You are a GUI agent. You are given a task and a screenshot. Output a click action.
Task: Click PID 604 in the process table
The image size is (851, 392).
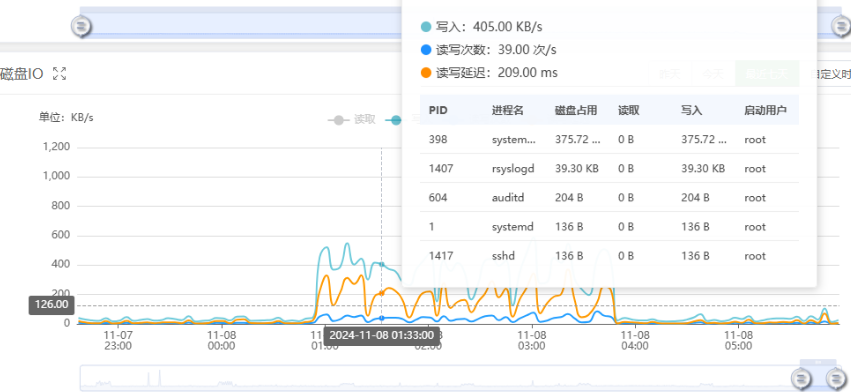(x=438, y=198)
